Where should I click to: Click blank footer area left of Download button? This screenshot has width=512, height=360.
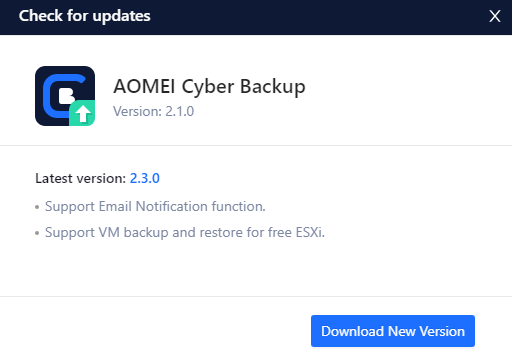point(153,330)
